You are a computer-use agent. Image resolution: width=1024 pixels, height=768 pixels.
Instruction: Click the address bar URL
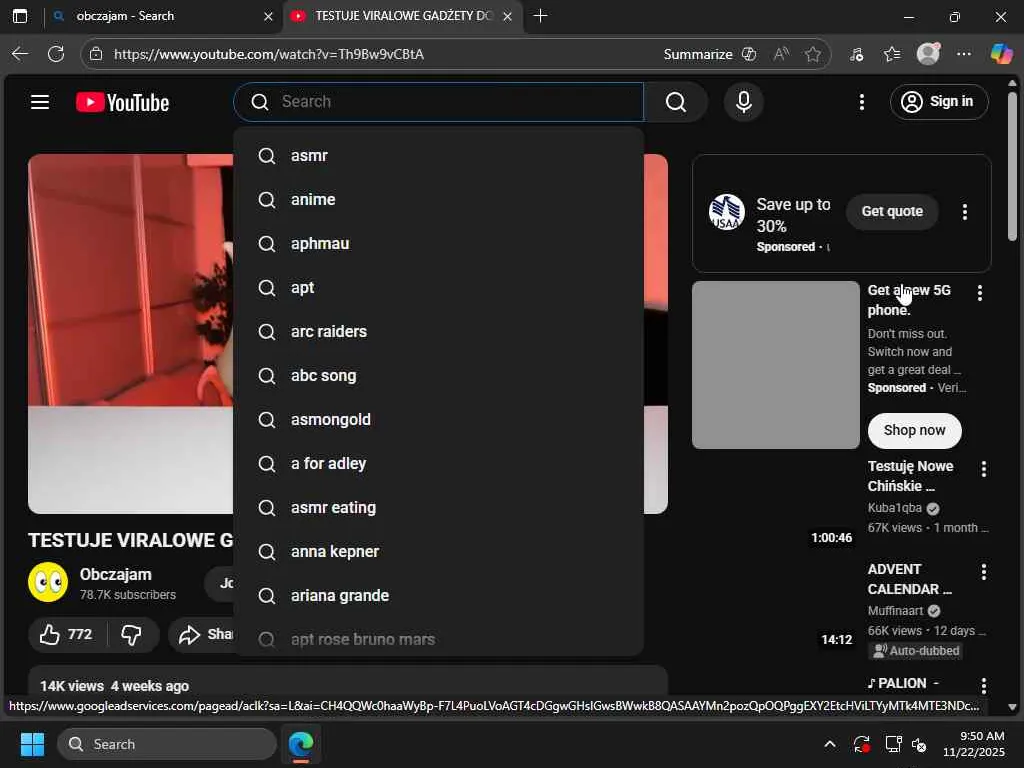click(x=268, y=54)
